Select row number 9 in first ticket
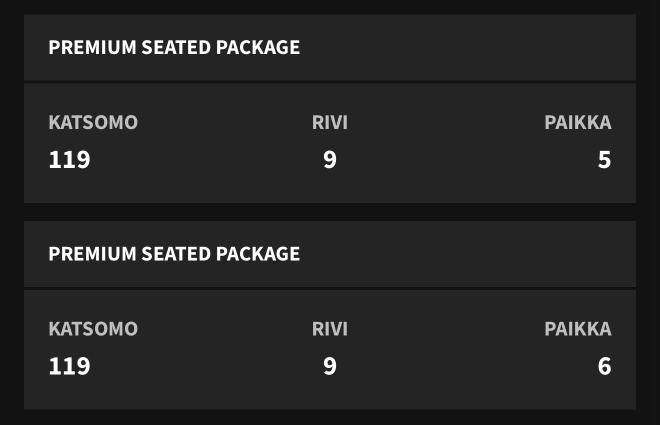Viewport: 660px width, 425px height. tap(330, 160)
